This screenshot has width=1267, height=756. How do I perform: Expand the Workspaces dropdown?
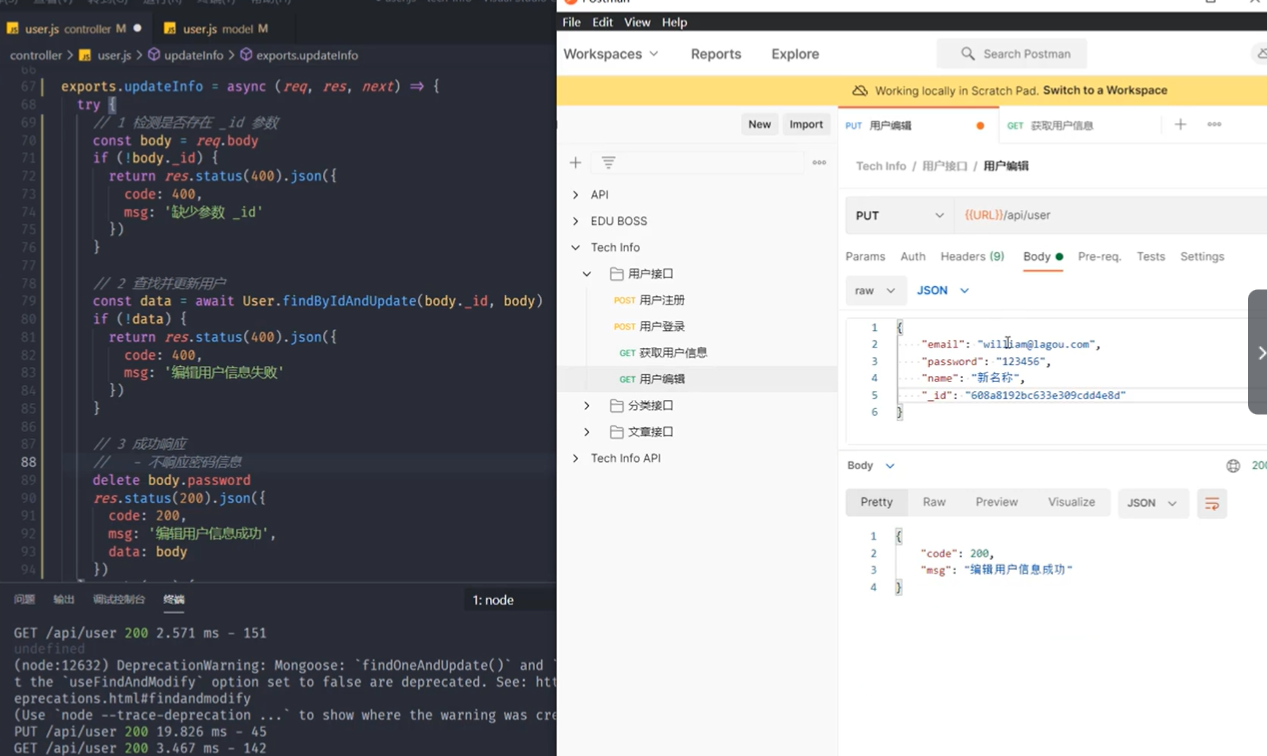coord(611,54)
